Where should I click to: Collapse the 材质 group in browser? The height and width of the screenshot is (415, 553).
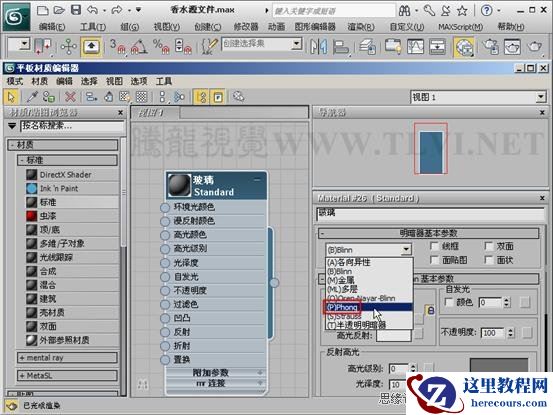[x=63, y=145]
